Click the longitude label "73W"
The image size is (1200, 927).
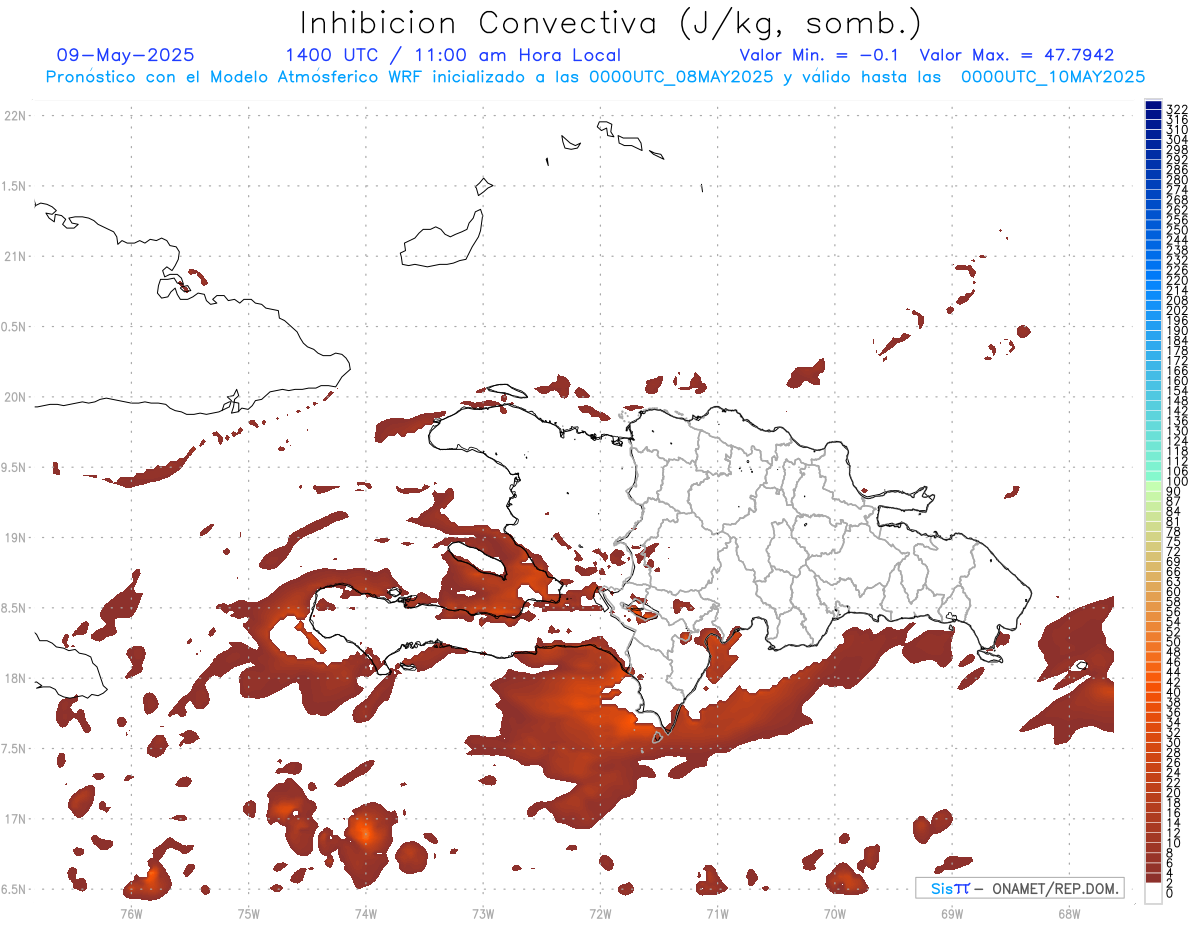[x=483, y=913]
